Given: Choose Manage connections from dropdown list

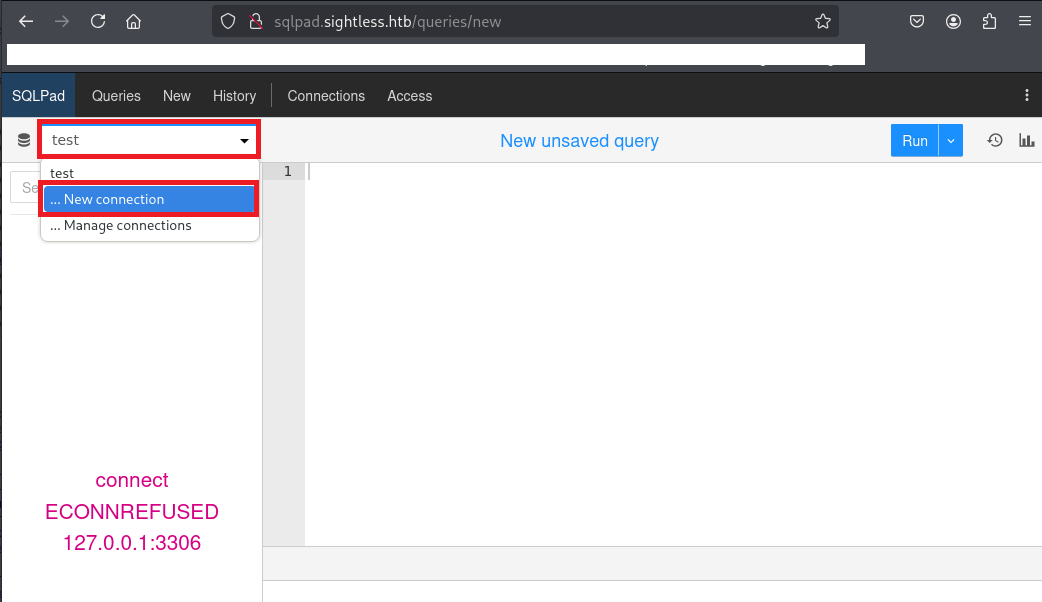Looking at the screenshot, I should (x=127, y=226).
